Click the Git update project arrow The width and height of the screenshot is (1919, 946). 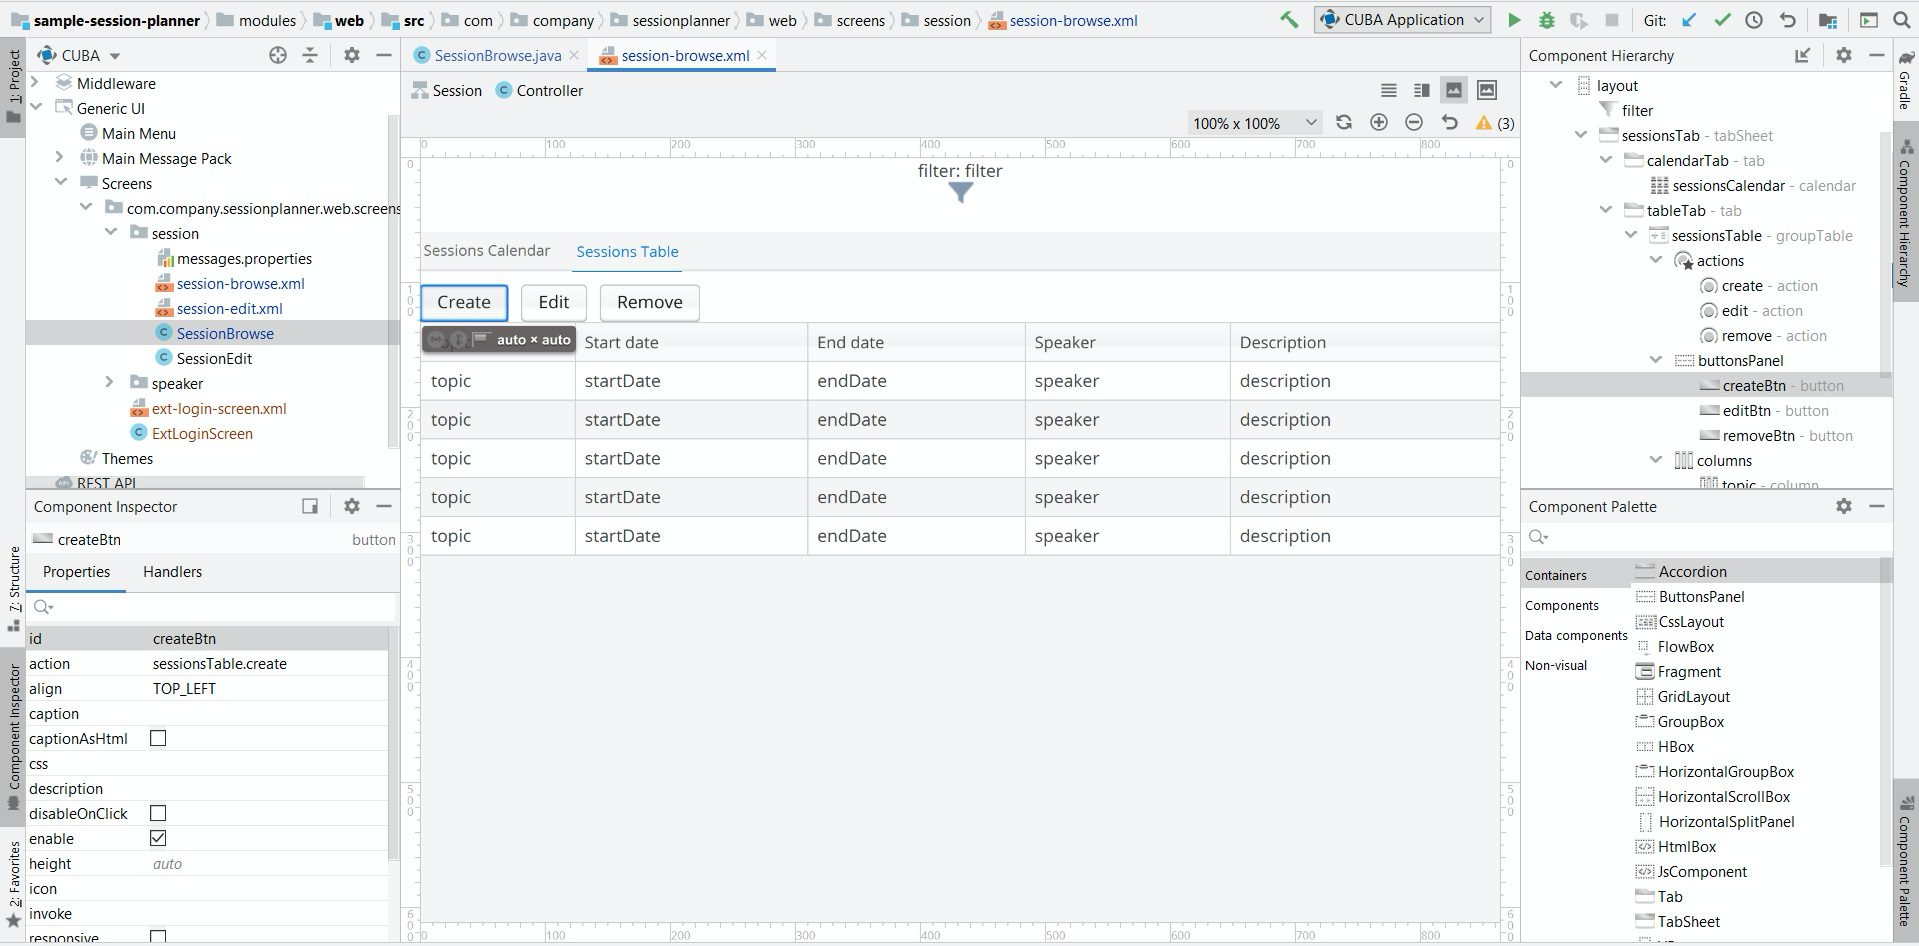(1689, 20)
